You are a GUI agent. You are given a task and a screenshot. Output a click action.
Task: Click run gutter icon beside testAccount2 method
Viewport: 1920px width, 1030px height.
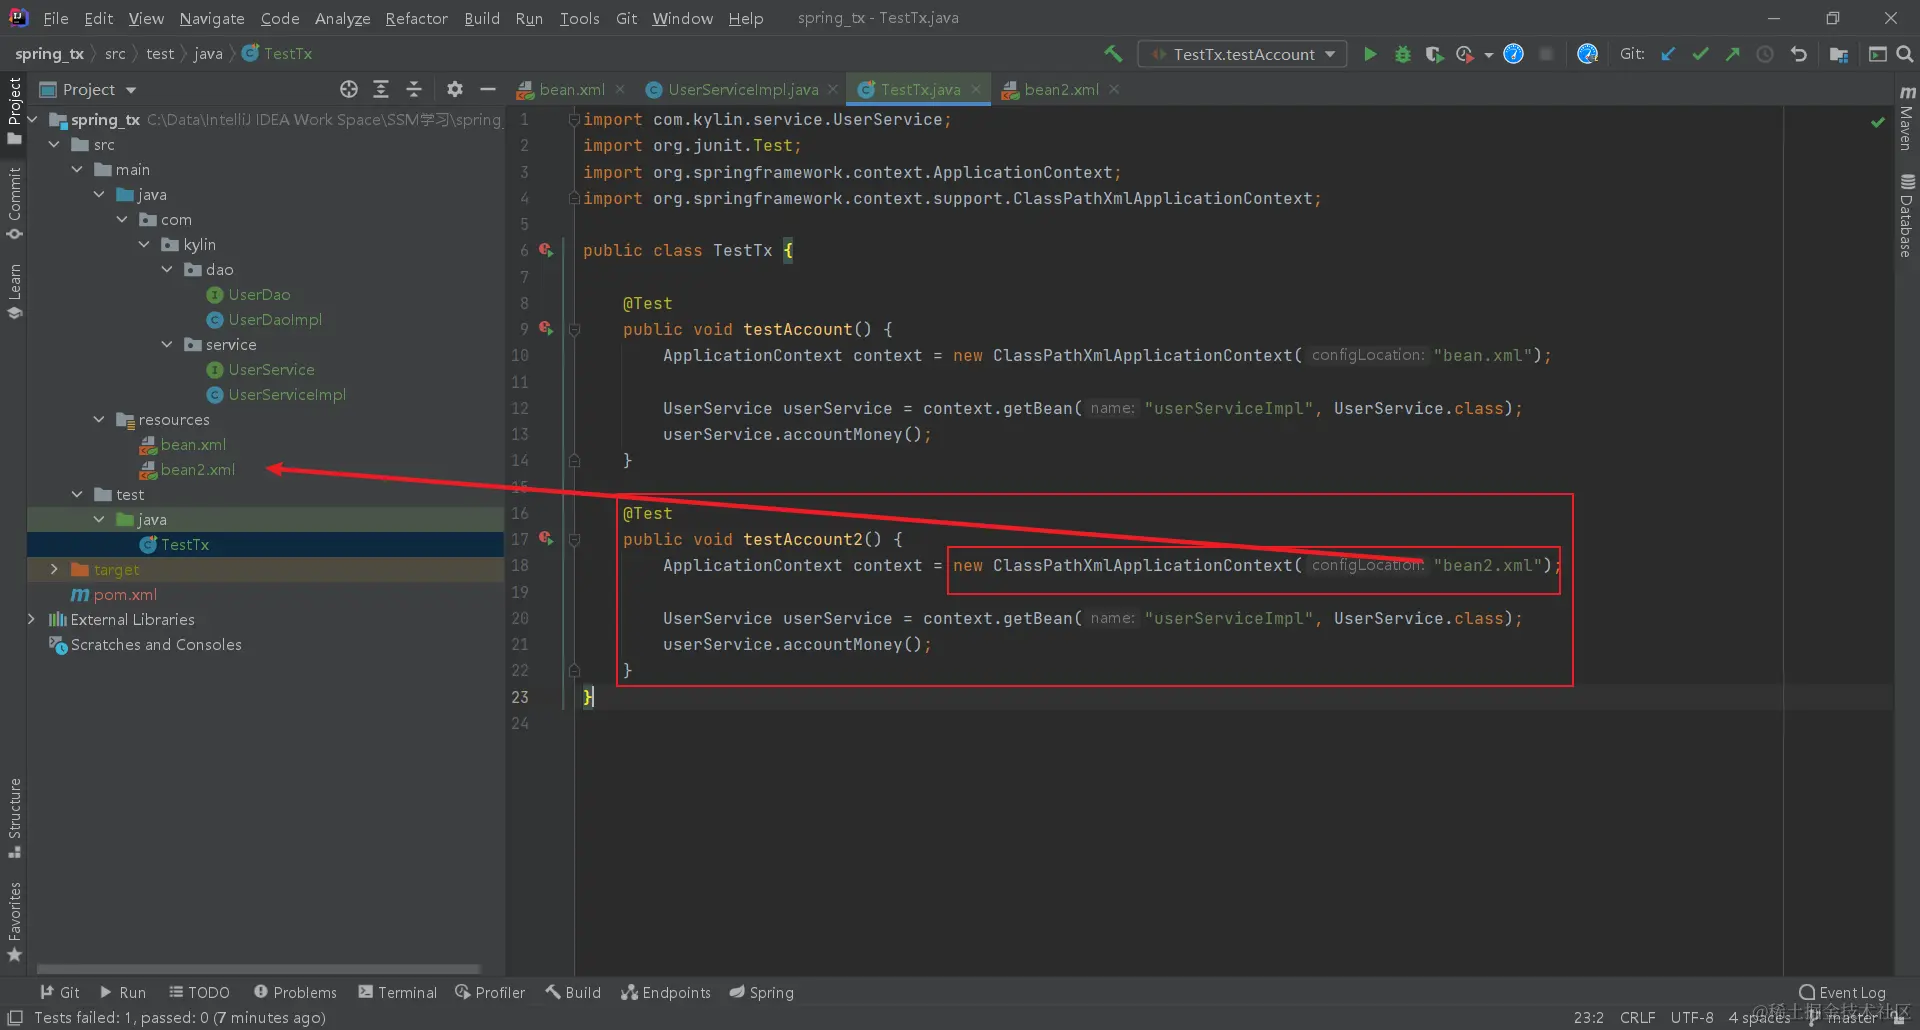click(546, 538)
